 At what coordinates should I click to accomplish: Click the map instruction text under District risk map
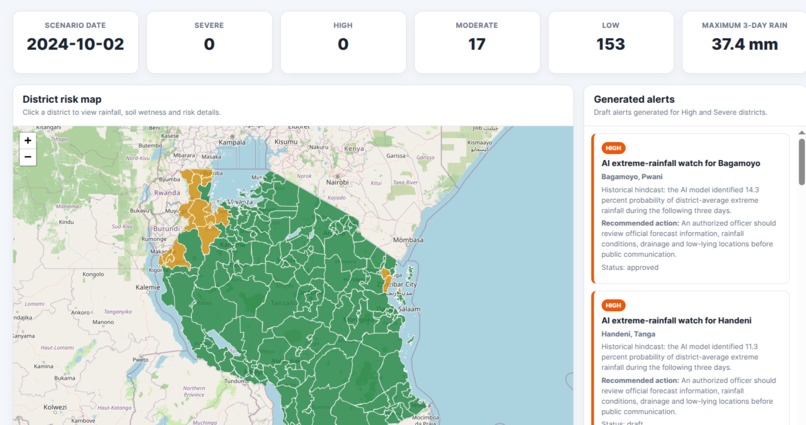(x=121, y=112)
